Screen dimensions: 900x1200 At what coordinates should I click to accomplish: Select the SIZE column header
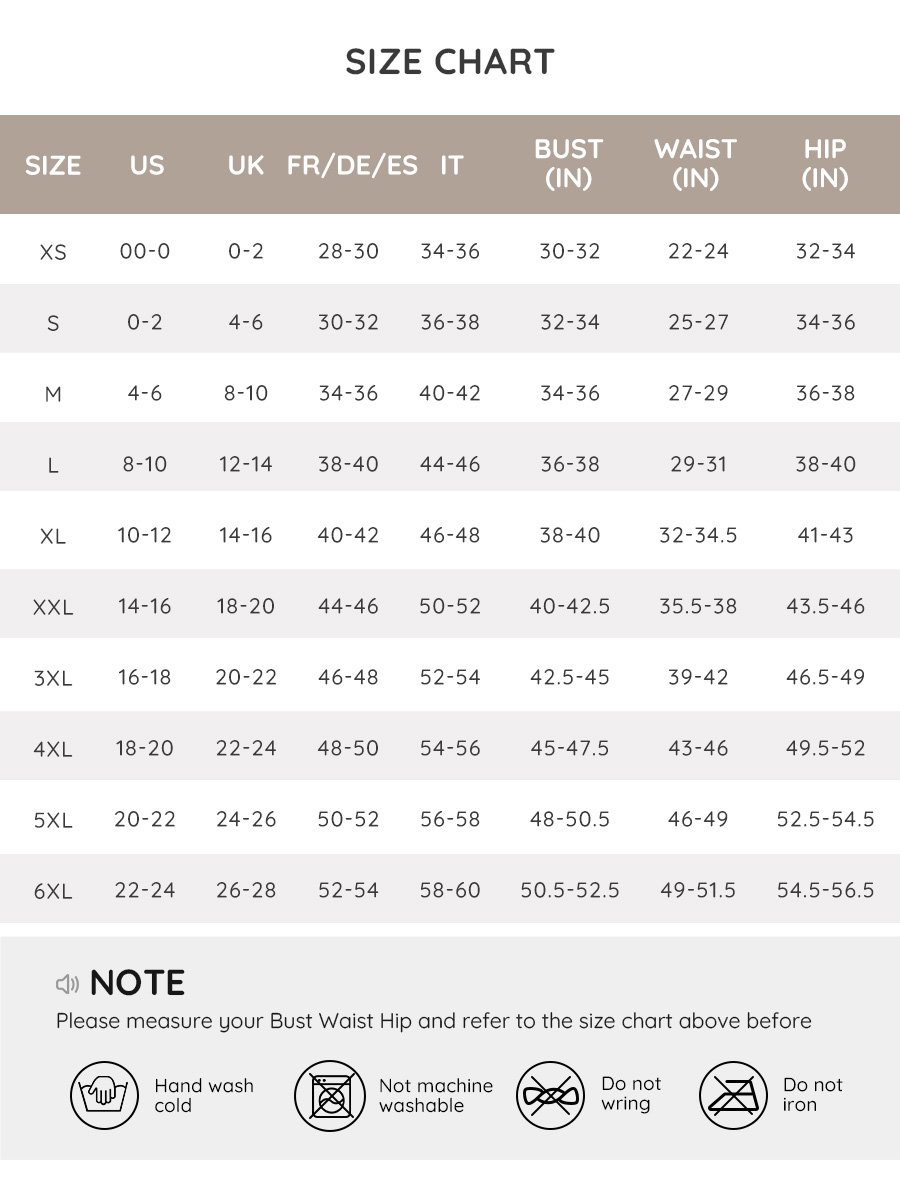pyautogui.click(x=53, y=165)
